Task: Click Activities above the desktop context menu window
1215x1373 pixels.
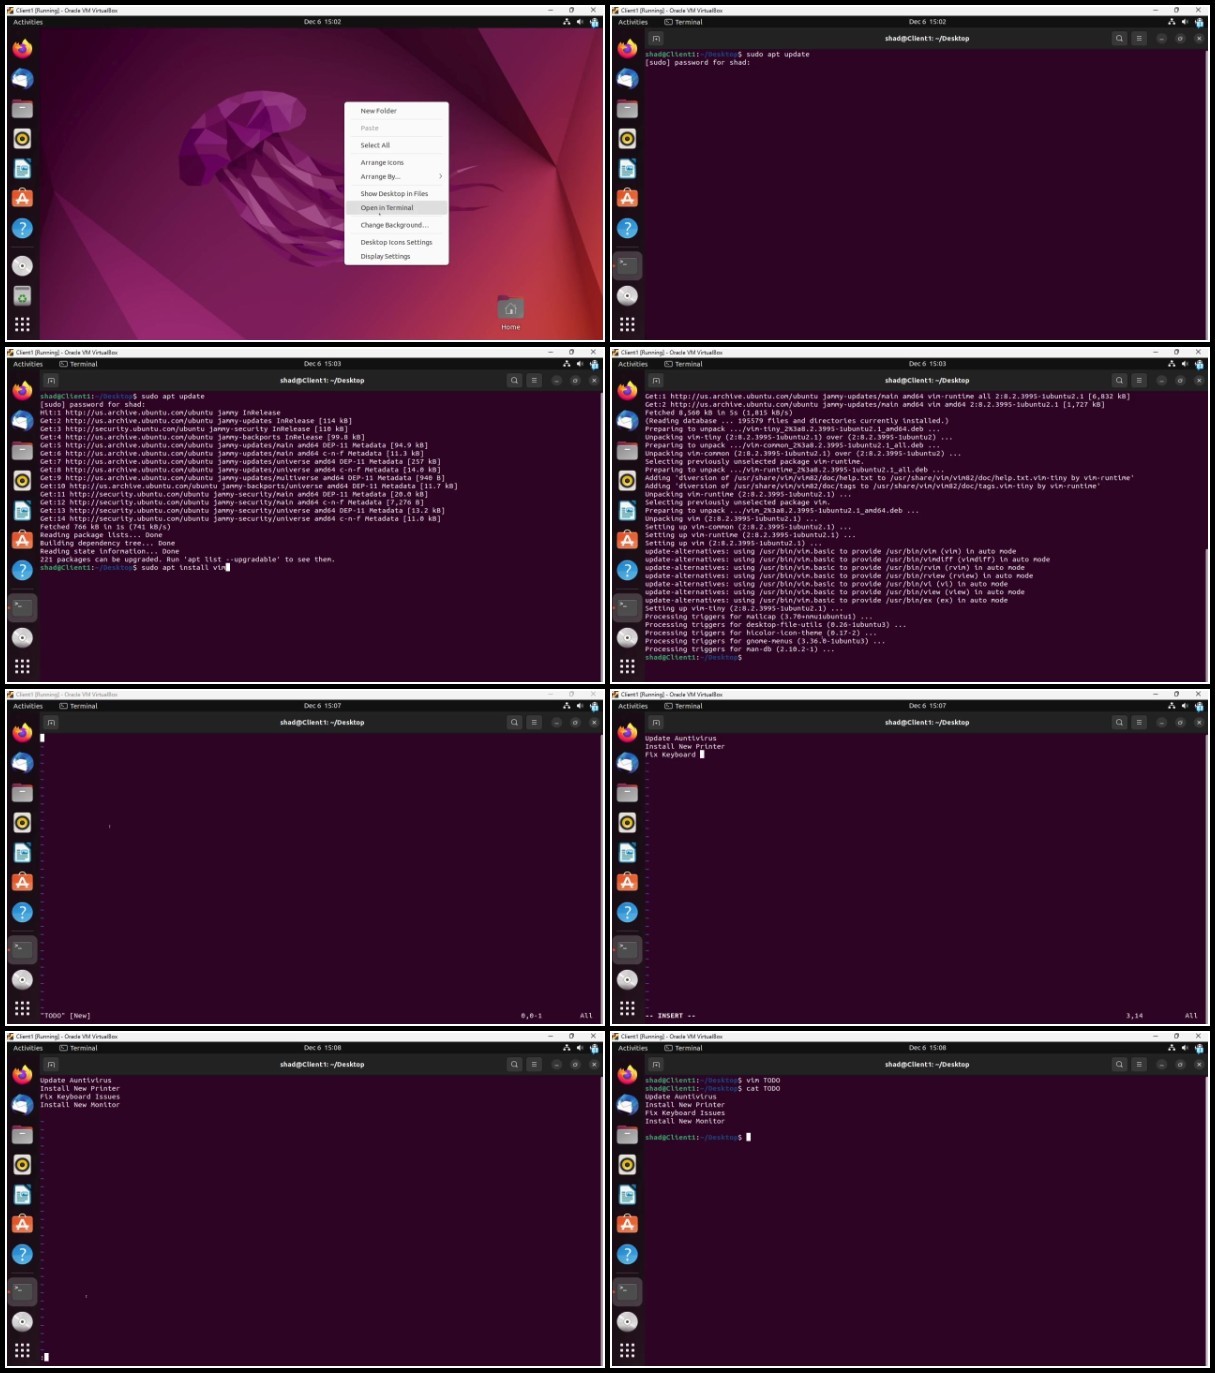Action: tap(28, 22)
